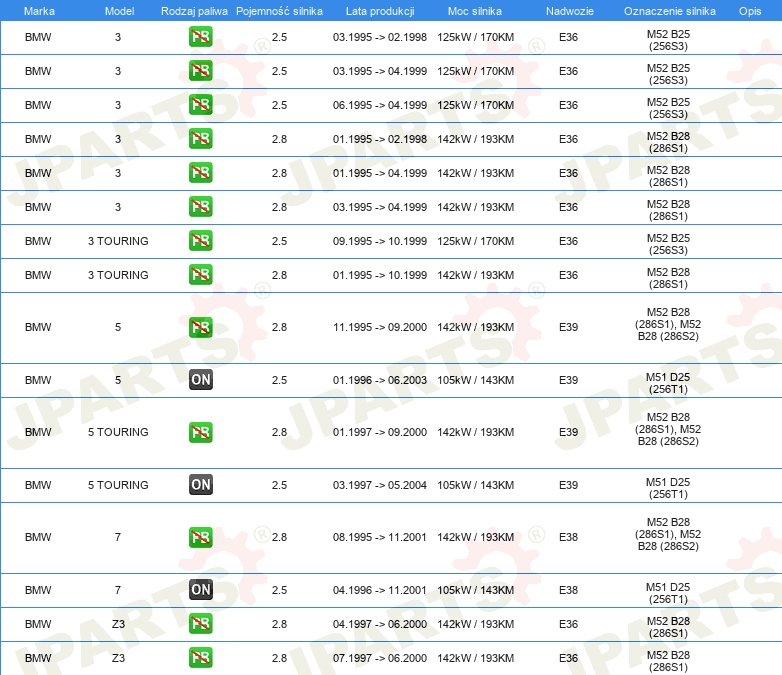Click petrol icon for BMW 5 11.1995 row
This screenshot has height=675, width=782.
pyautogui.click(x=200, y=327)
